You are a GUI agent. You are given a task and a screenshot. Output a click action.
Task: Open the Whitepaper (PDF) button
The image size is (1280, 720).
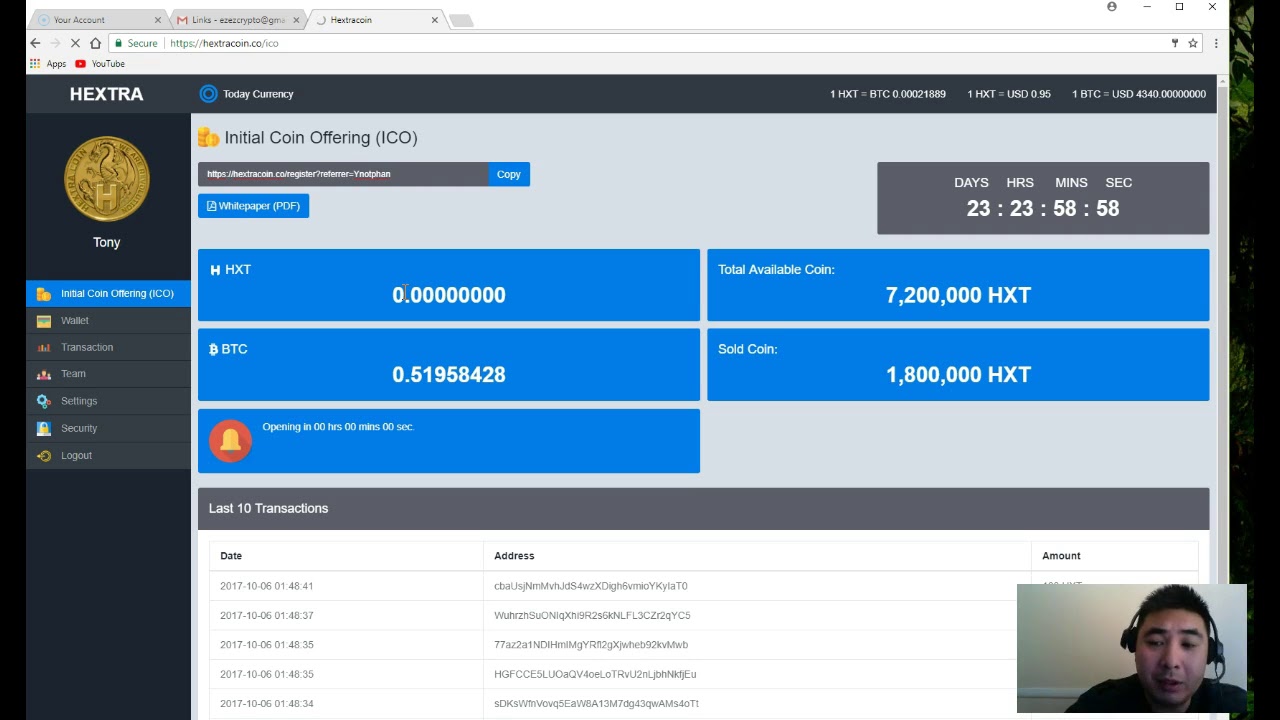(x=253, y=206)
